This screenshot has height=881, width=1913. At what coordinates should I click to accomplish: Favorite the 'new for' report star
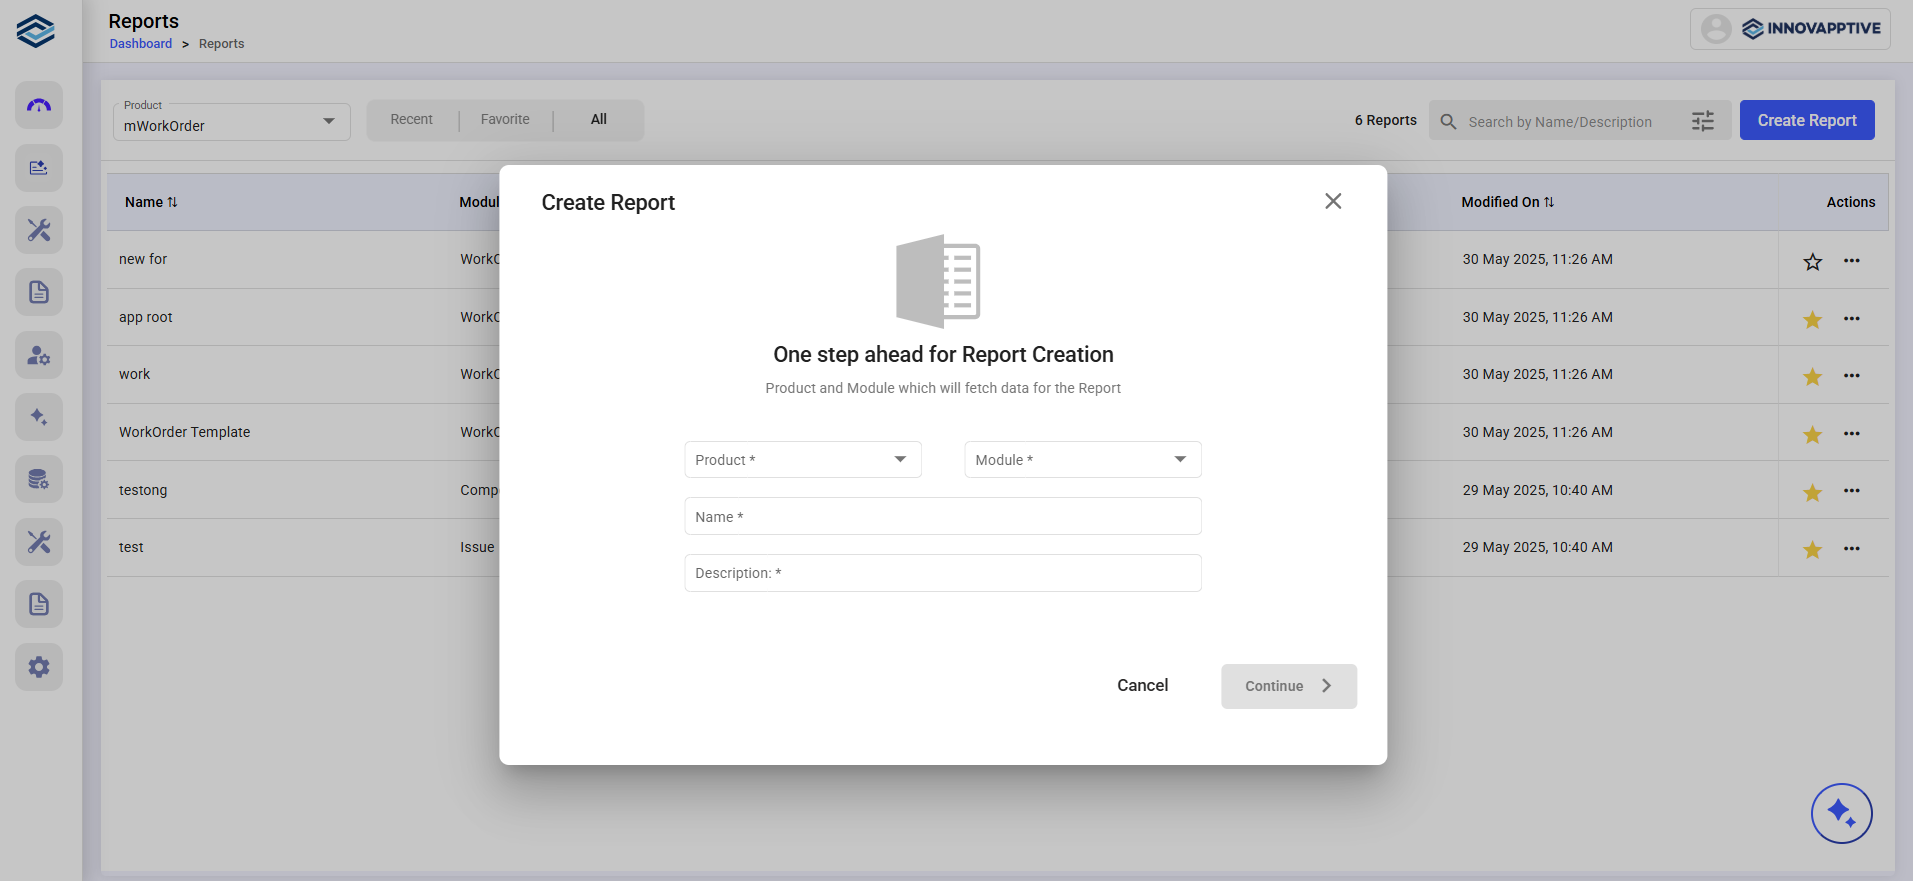(x=1812, y=262)
